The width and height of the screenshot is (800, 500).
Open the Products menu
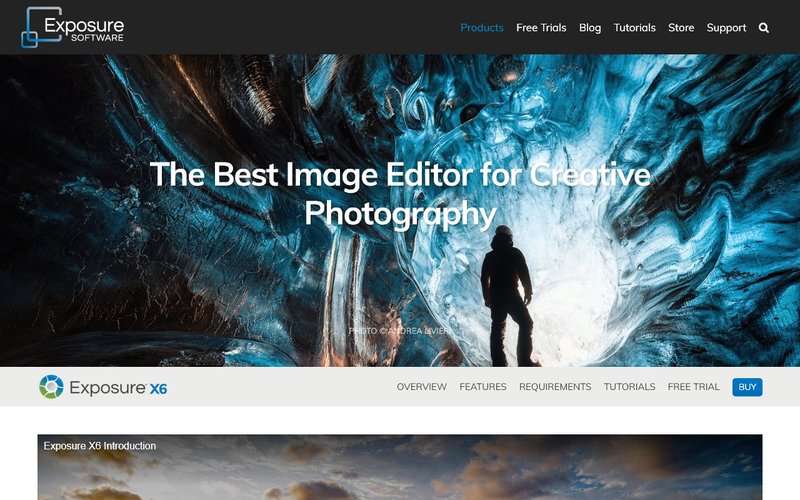click(482, 28)
